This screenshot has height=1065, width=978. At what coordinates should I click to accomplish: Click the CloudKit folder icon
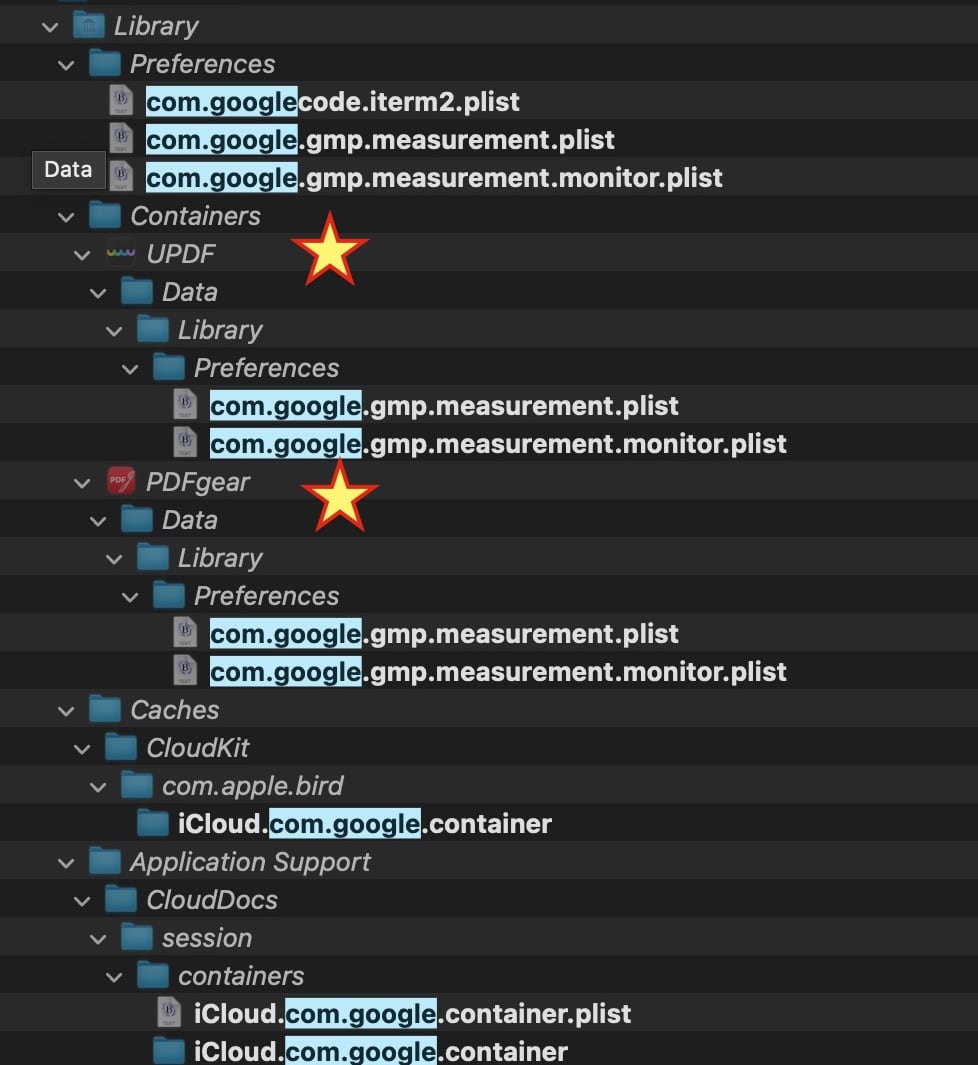[x=121, y=747]
